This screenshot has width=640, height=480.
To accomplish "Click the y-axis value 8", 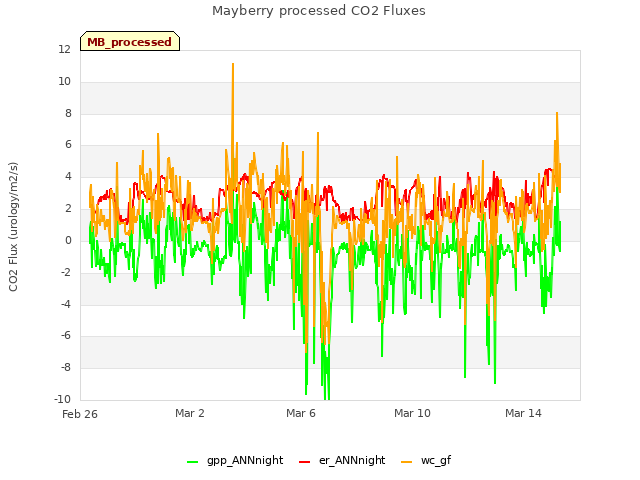I will tap(68, 113).
